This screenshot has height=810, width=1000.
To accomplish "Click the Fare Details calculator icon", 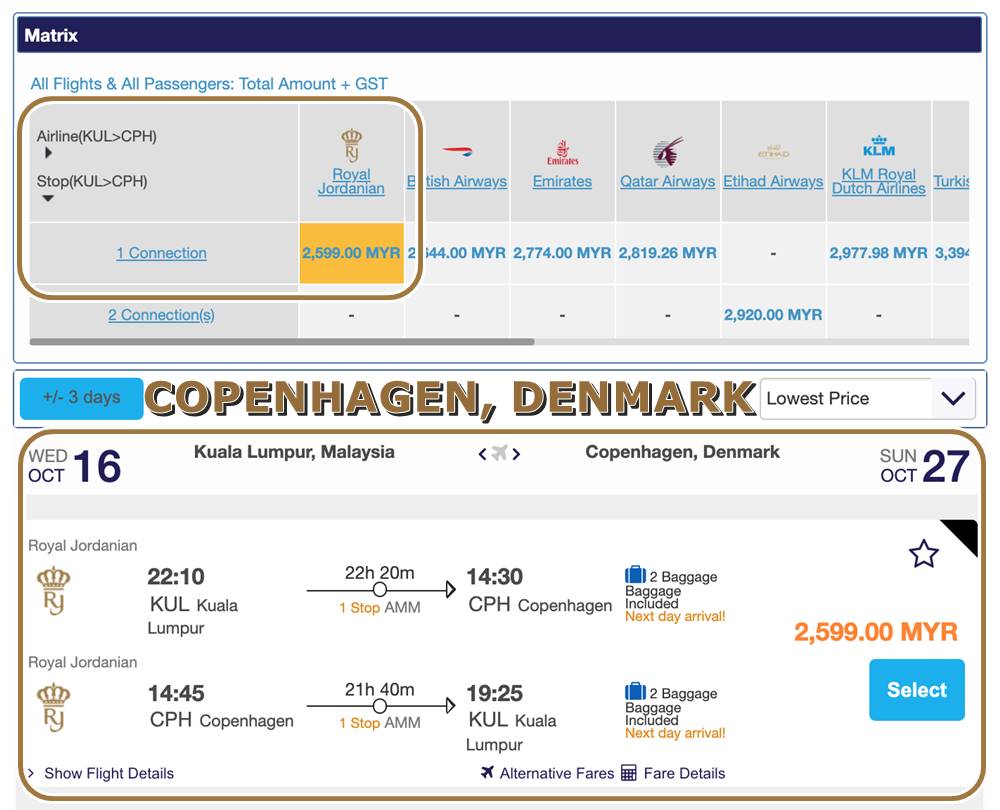I will coord(628,773).
